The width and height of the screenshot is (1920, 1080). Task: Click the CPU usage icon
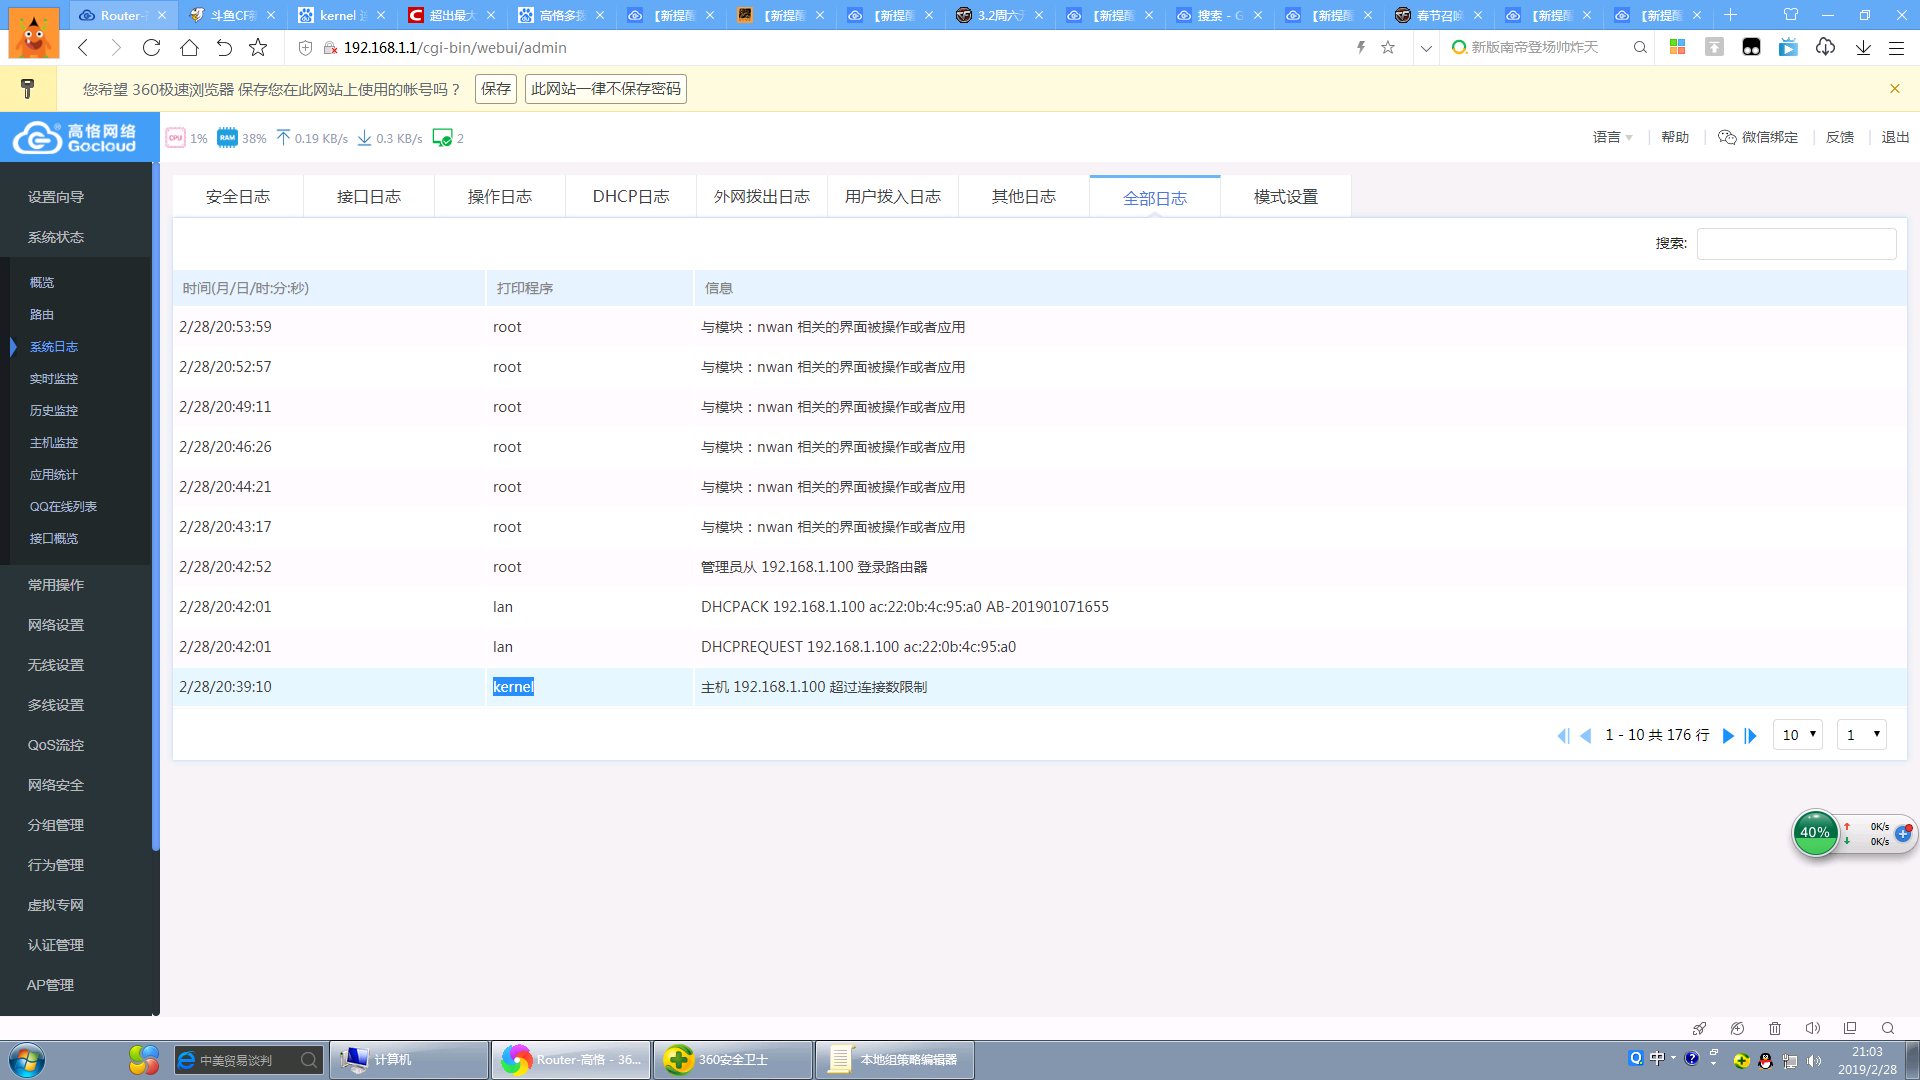click(x=175, y=138)
